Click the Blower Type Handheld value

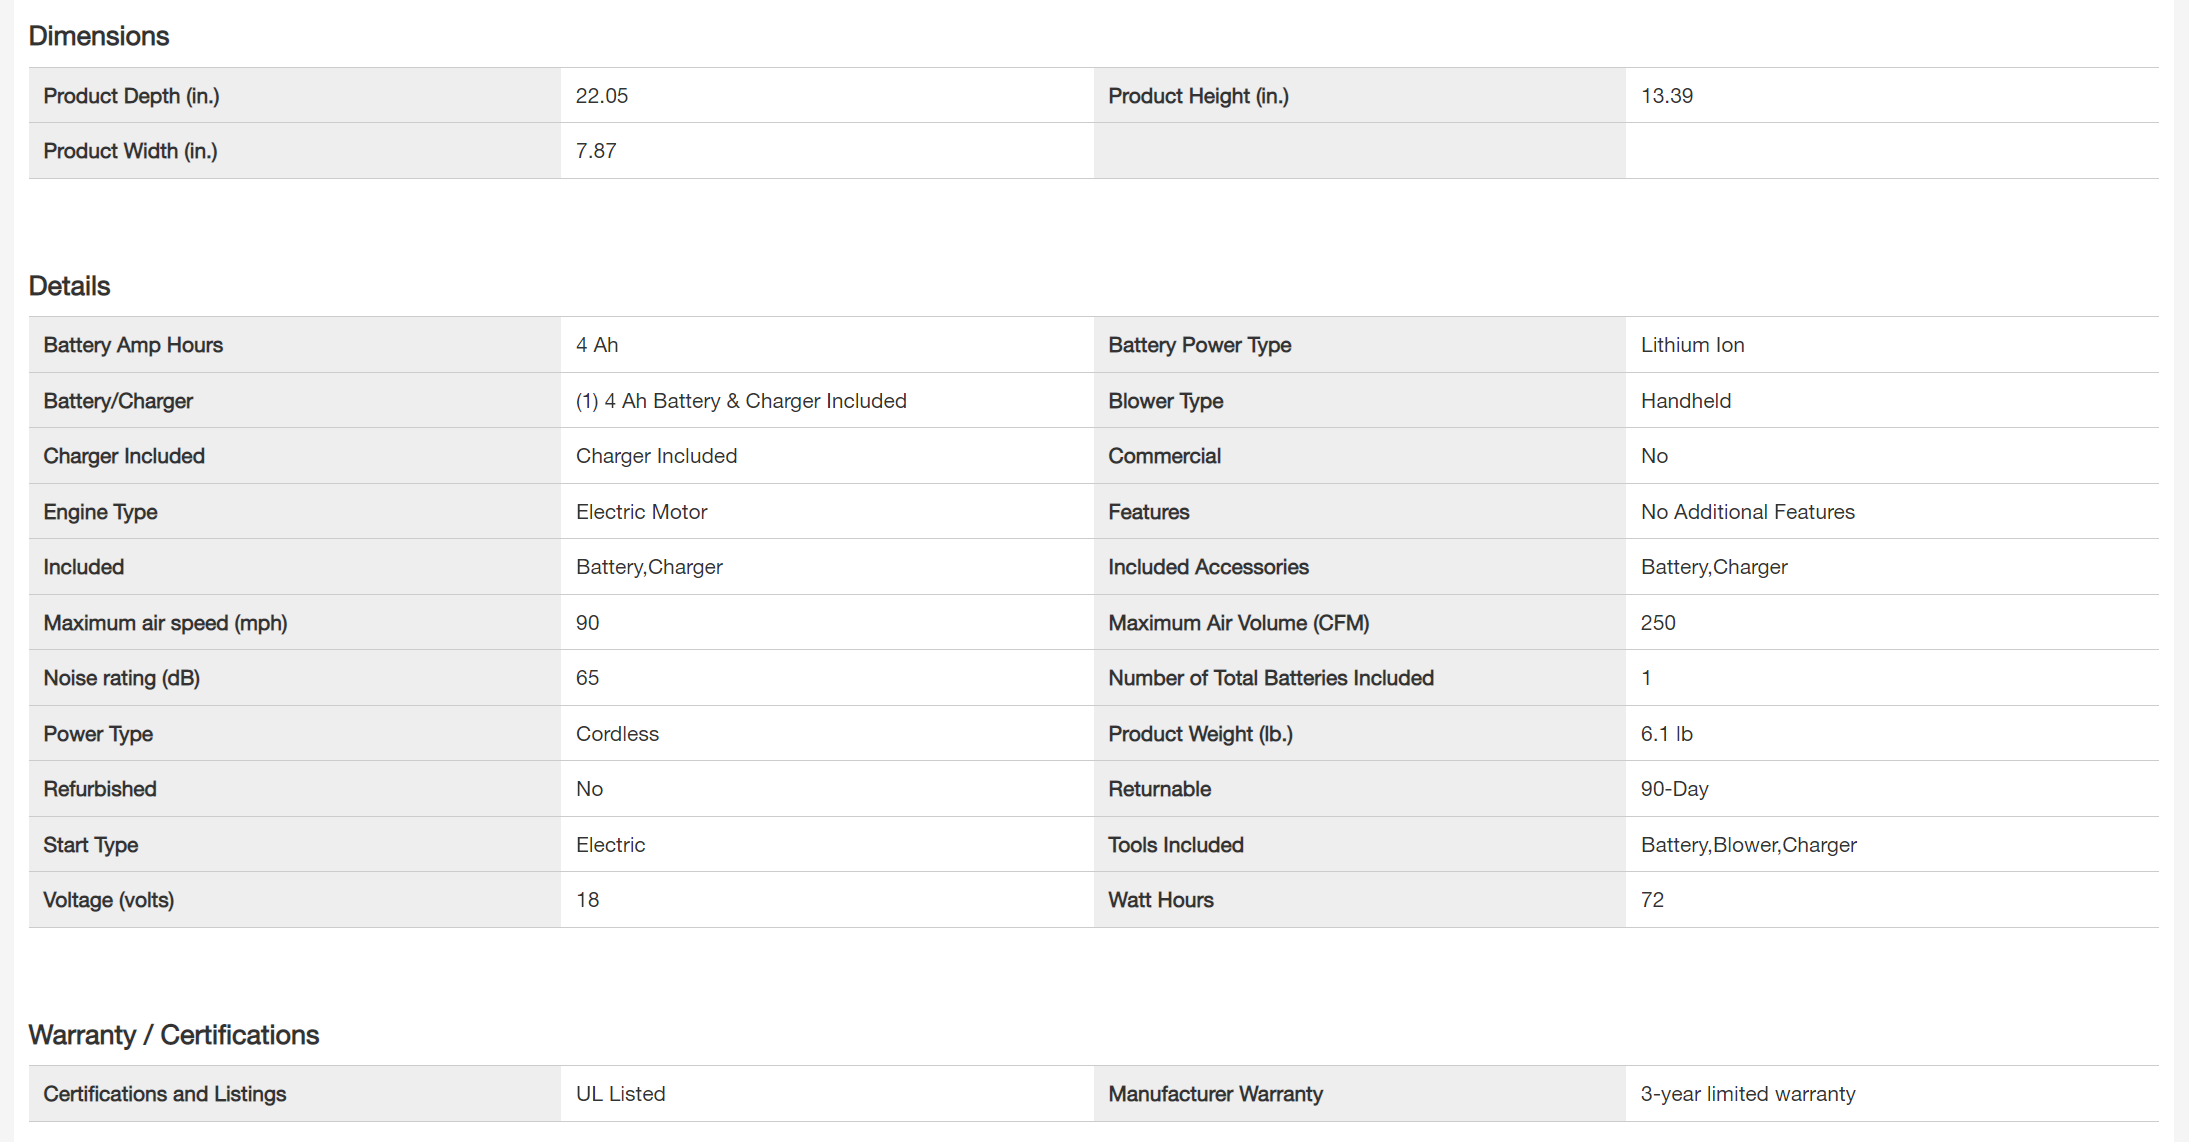tap(1685, 401)
